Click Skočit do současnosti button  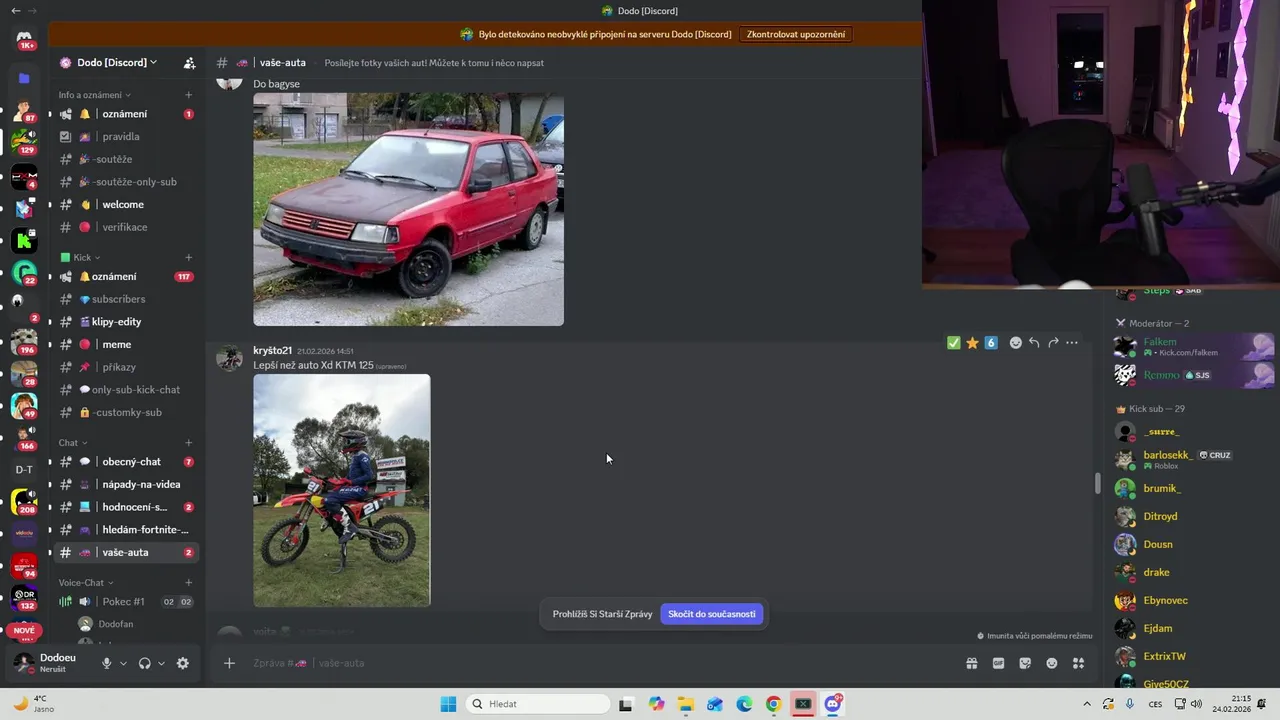[711, 614]
